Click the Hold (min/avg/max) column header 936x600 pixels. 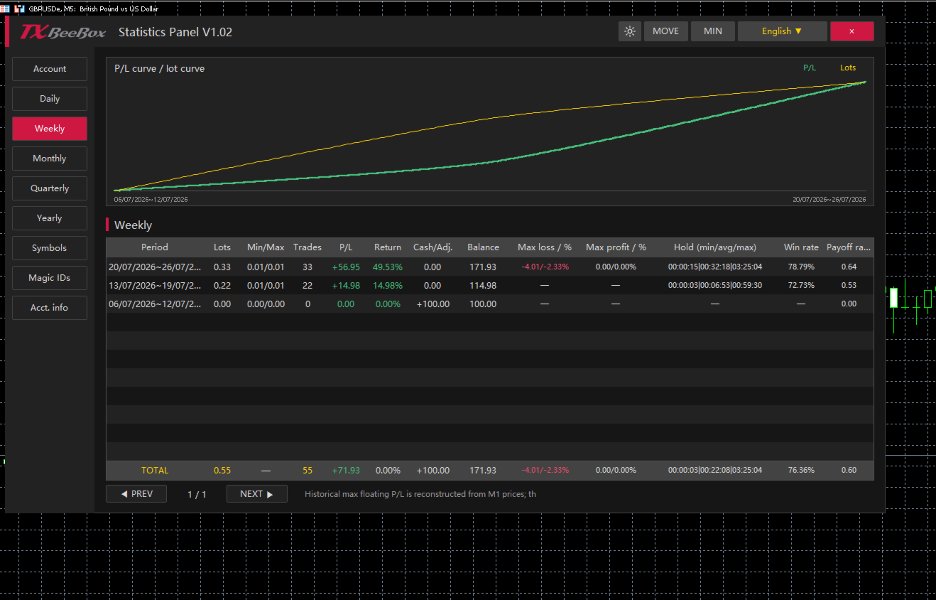715,247
